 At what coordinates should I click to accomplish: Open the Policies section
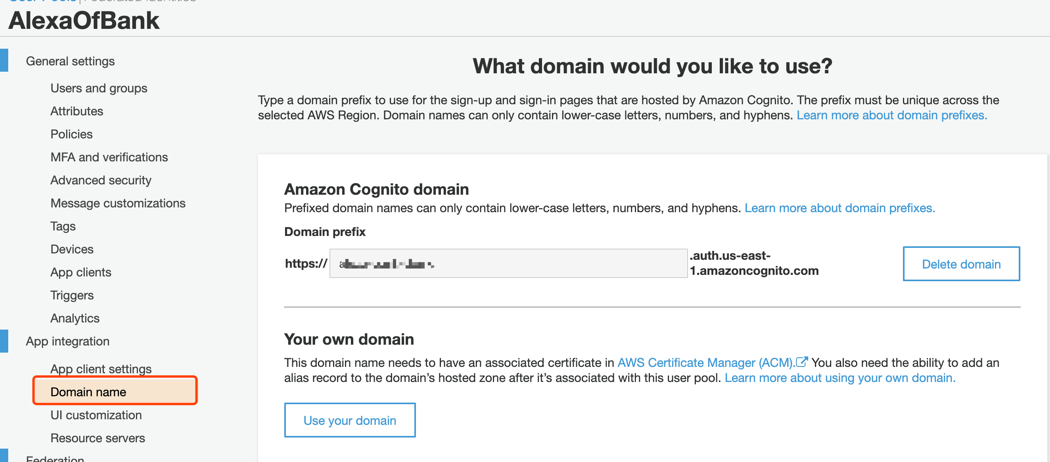tap(71, 134)
